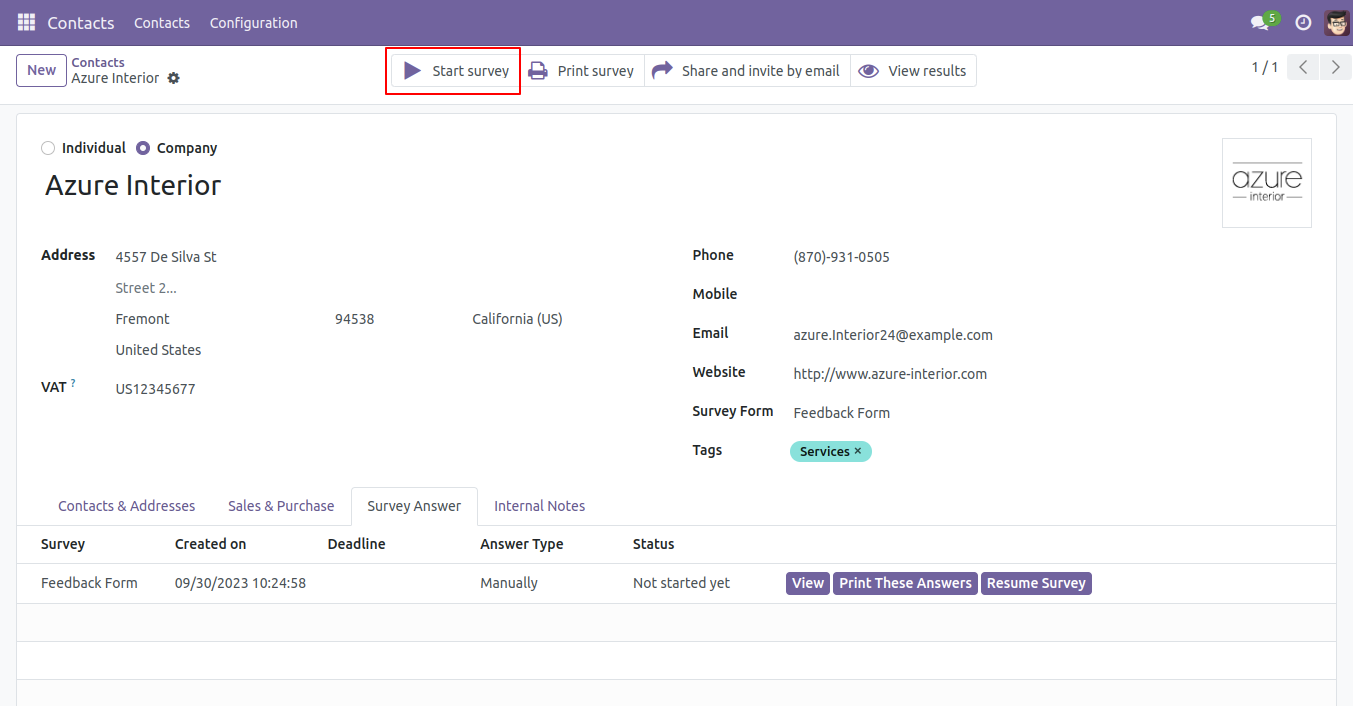Click the gear icon beside Azure Interior
The image size is (1353, 706).
point(174,78)
